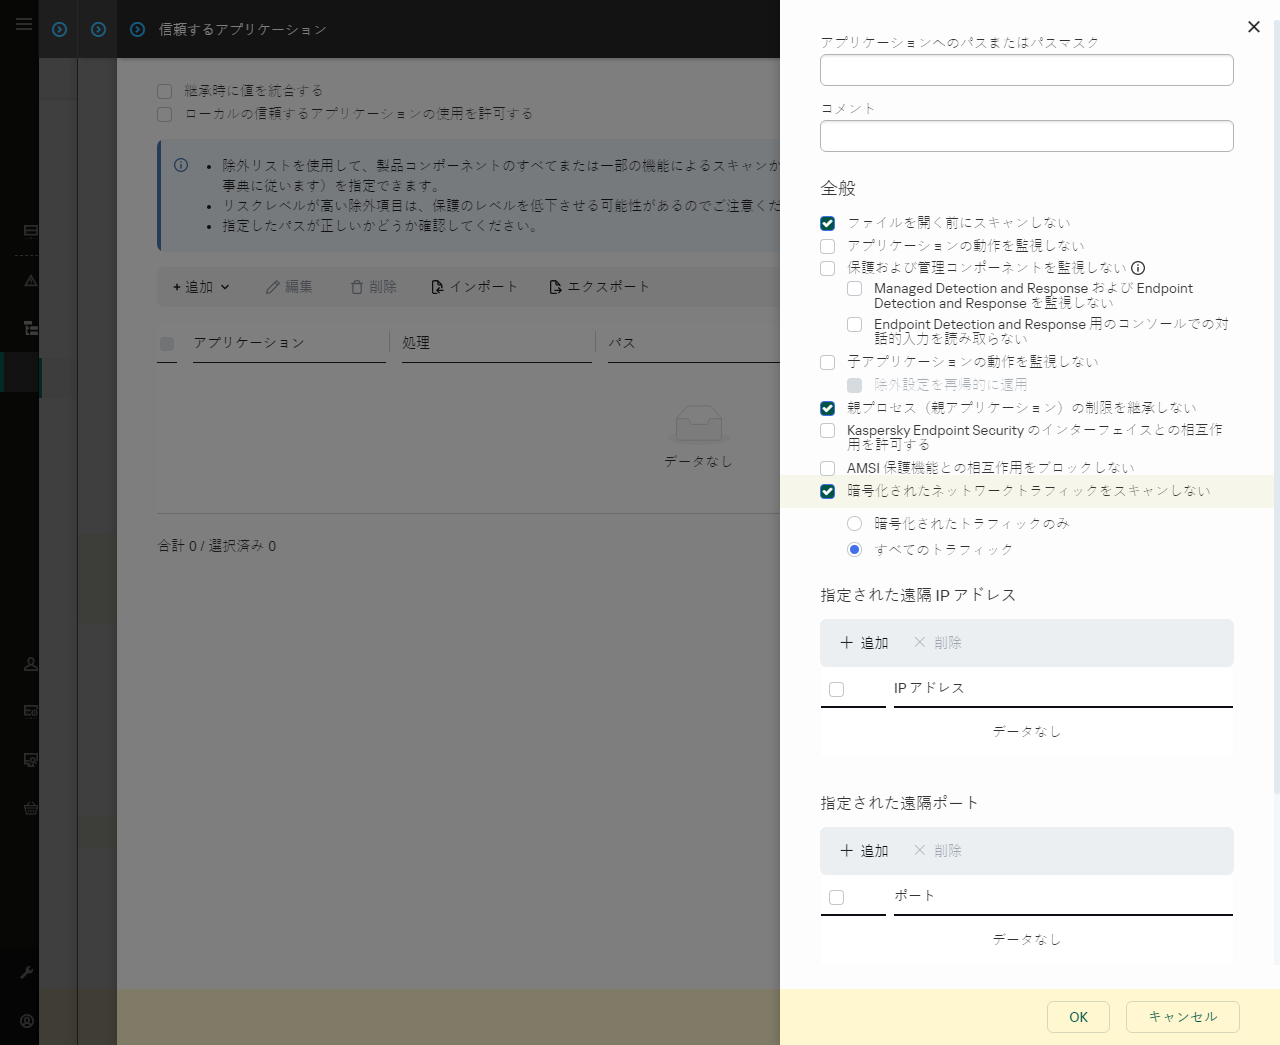
Task: Click the 信頼するアプリケーション breadcrumb title
Action: pos(240,29)
